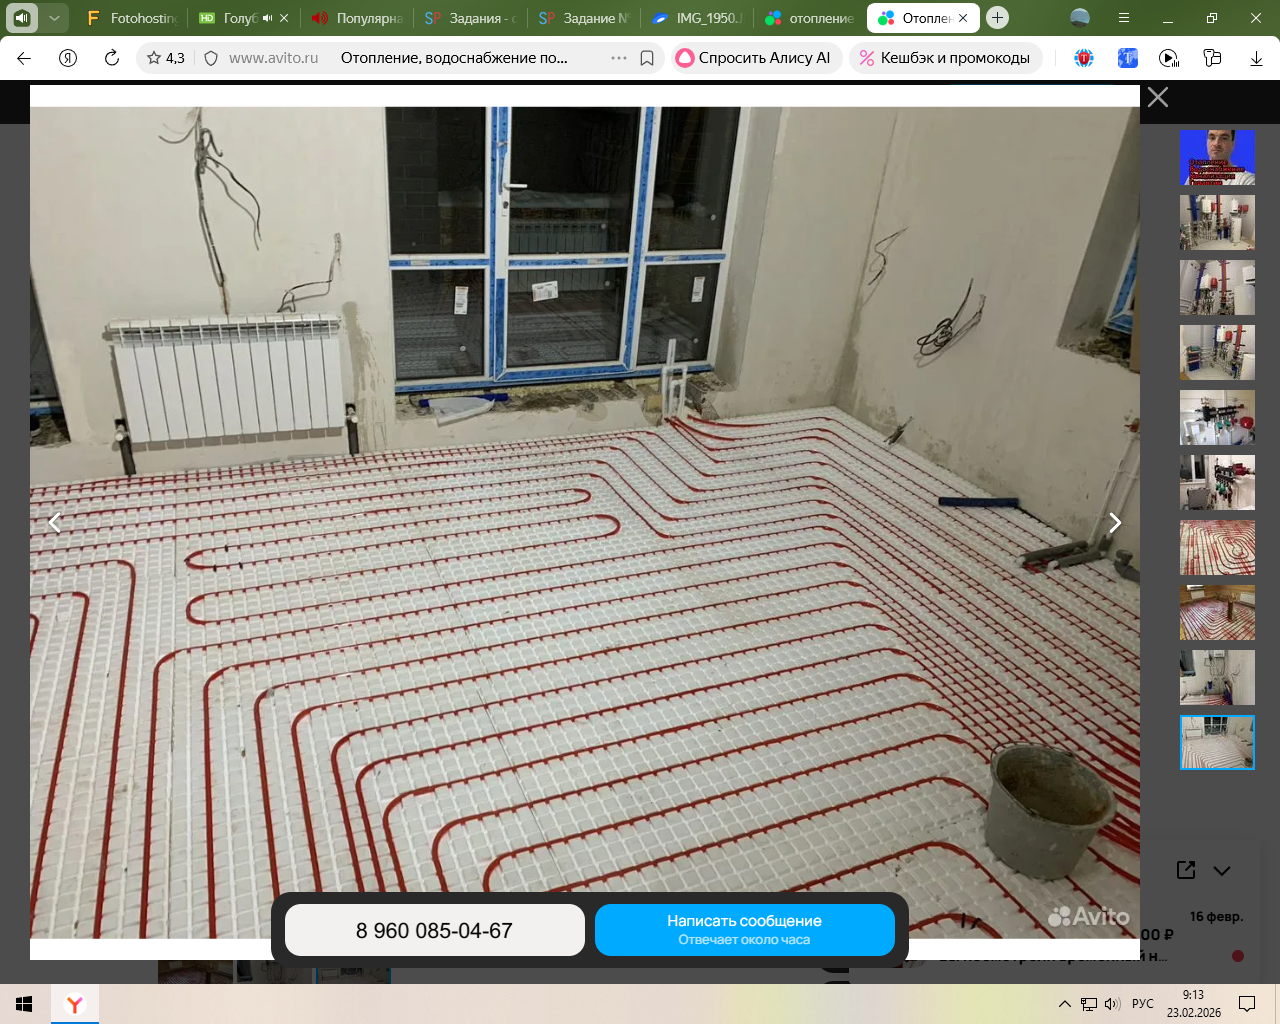
Task: Switch to the Задания tab
Action: pos(470,18)
